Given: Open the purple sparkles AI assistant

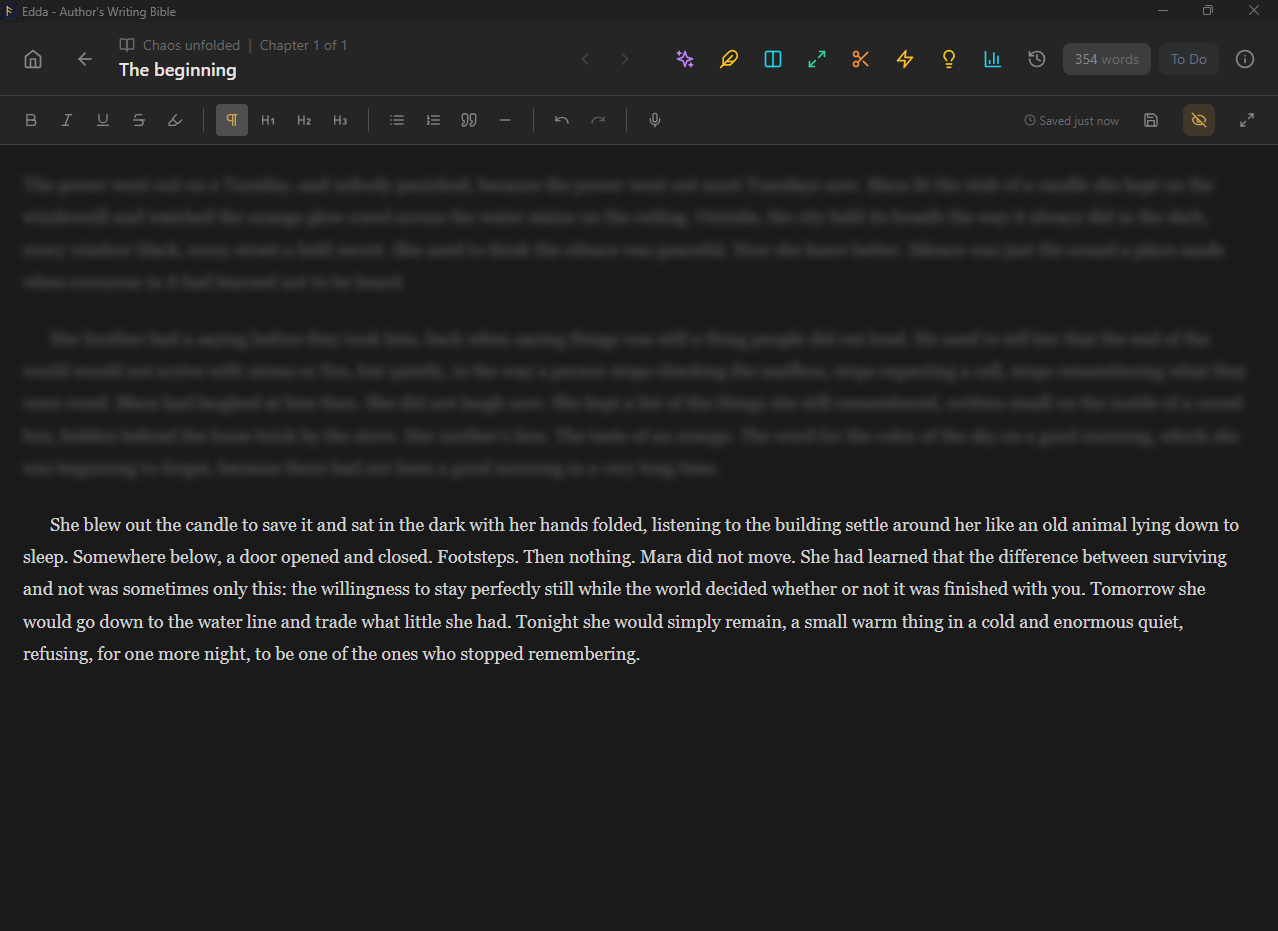Looking at the screenshot, I should 685,59.
